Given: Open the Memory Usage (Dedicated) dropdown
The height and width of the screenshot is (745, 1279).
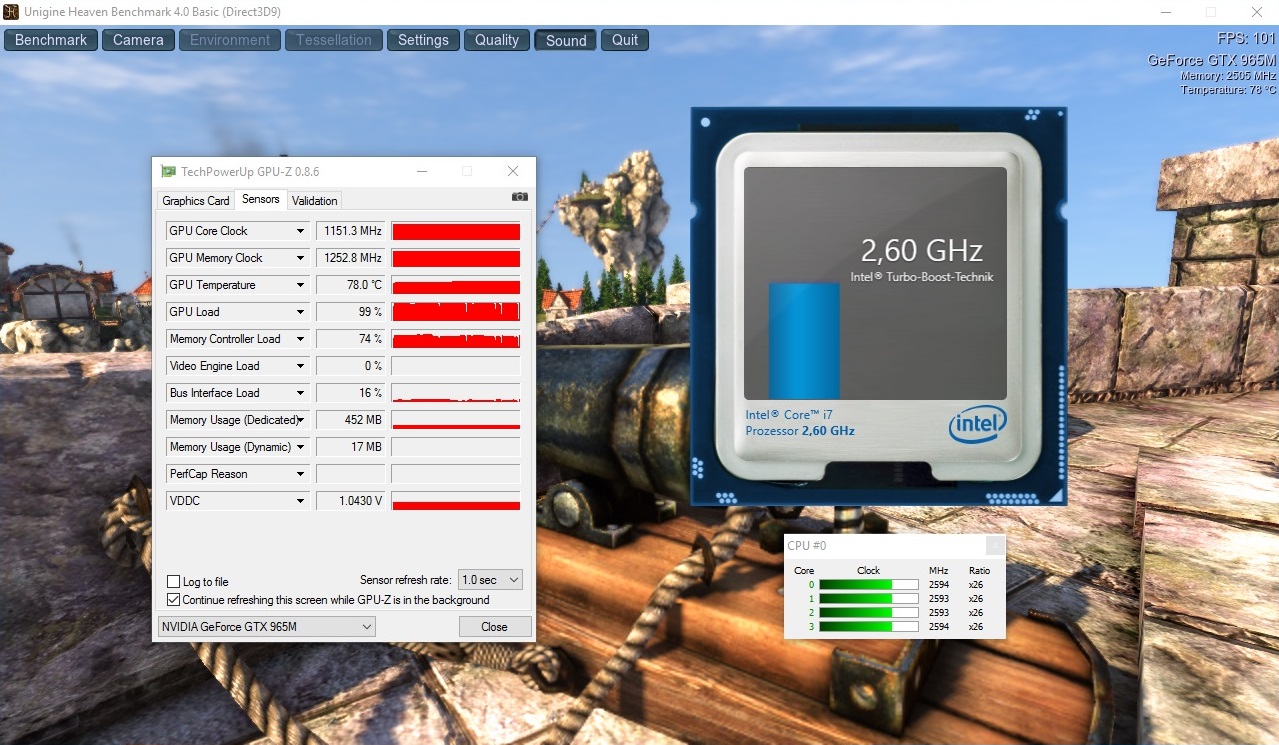Looking at the screenshot, I should point(300,420).
